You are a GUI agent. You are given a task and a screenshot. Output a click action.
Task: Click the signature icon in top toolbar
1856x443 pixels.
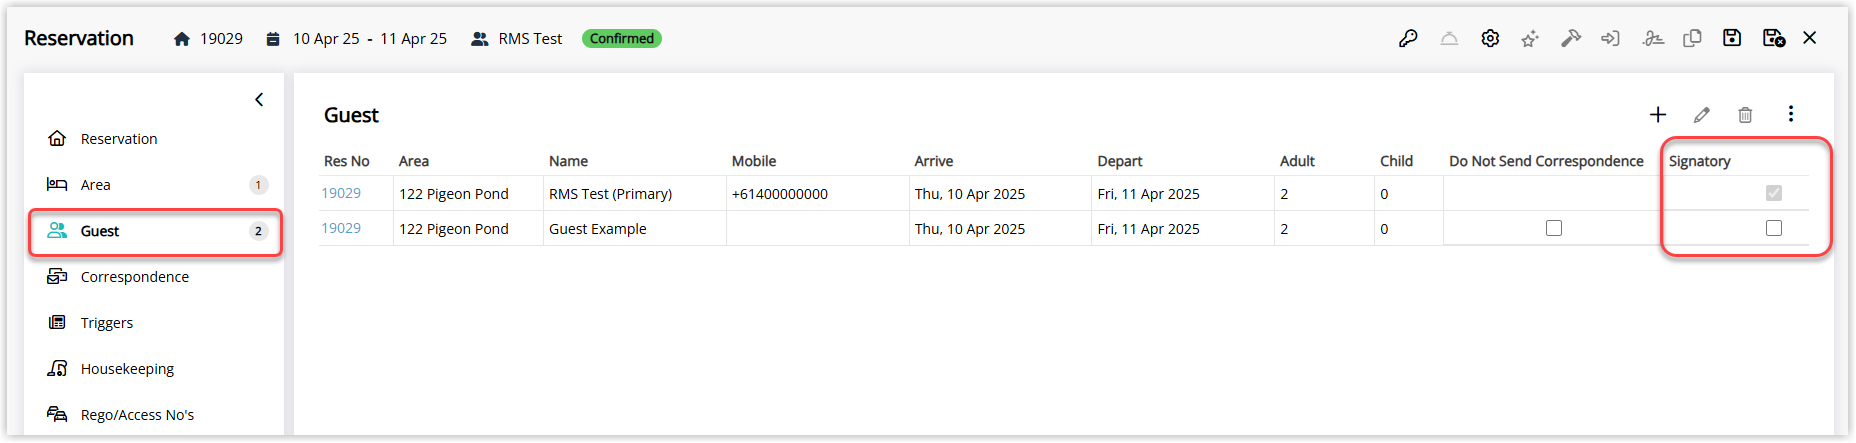click(x=1653, y=38)
